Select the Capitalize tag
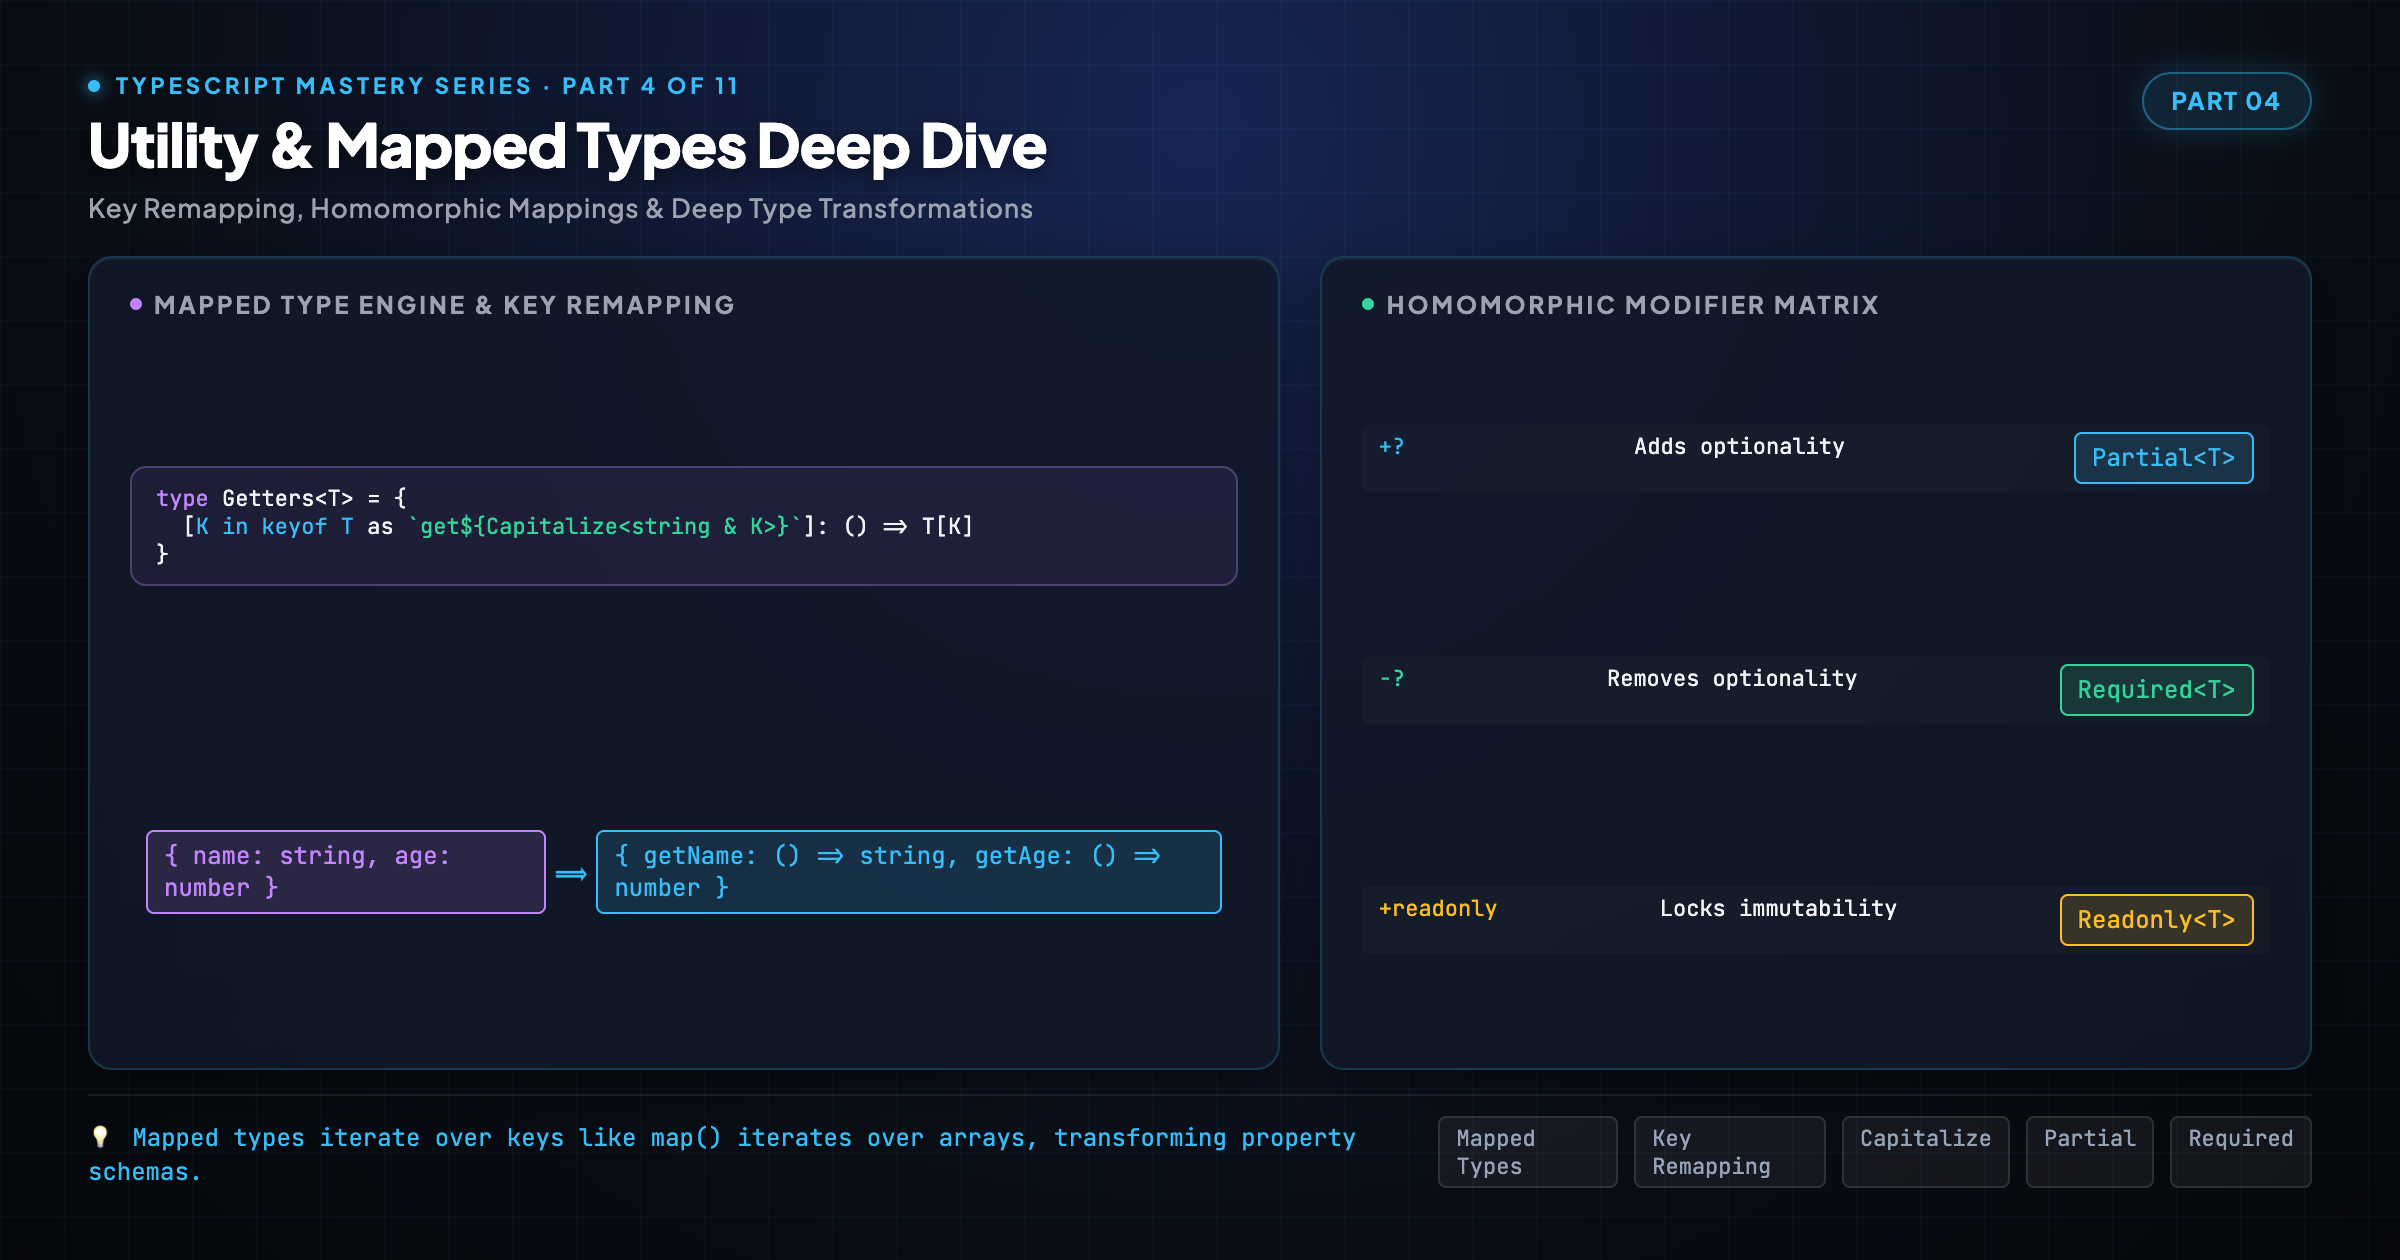The width and height of the screenshot is (2400, 1260). coord(1925,1152)
